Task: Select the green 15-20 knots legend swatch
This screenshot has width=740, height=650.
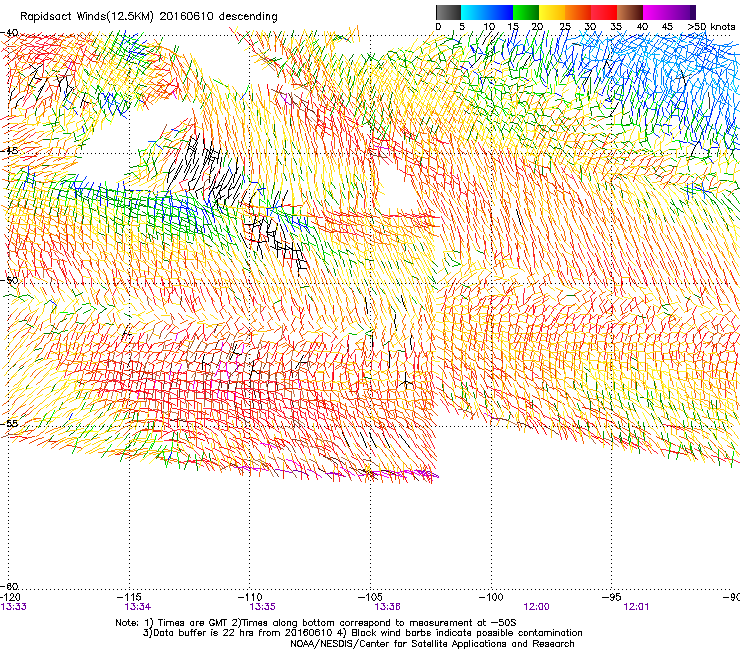Action: click(x=526, y=12)
